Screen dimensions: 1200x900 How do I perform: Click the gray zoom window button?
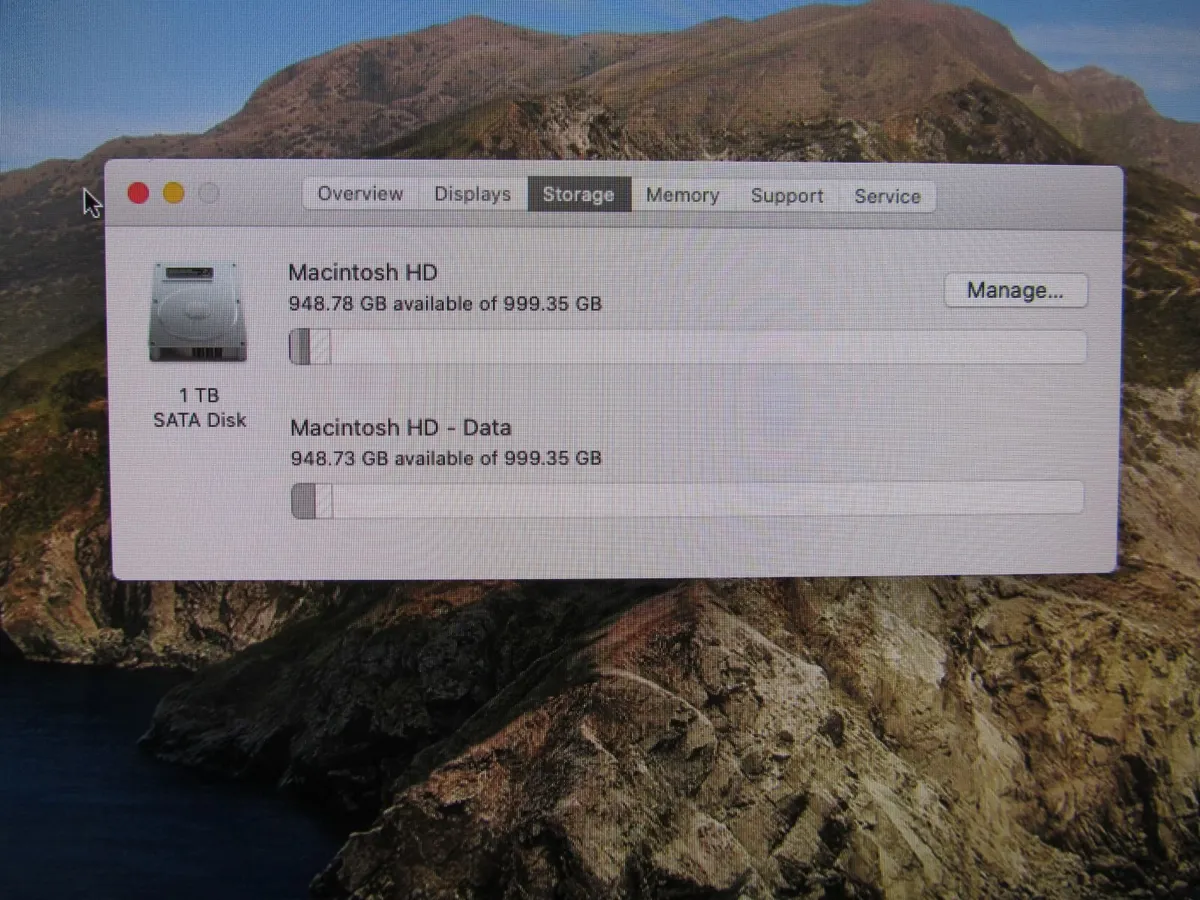(x=208, y=193)
